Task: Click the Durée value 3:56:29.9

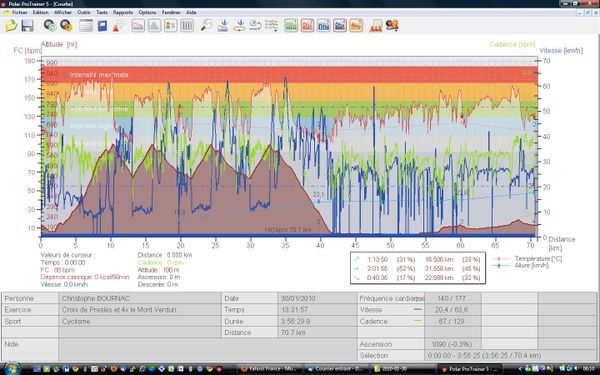Action: point(317,321)
